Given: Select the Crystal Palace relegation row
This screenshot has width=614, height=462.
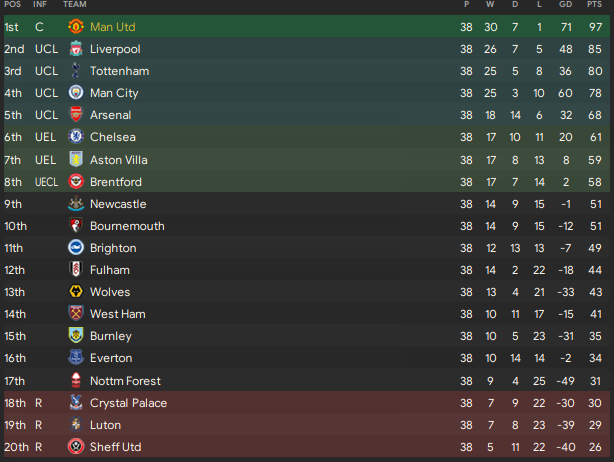Looking at the screenshot, I should click(300, 403).
